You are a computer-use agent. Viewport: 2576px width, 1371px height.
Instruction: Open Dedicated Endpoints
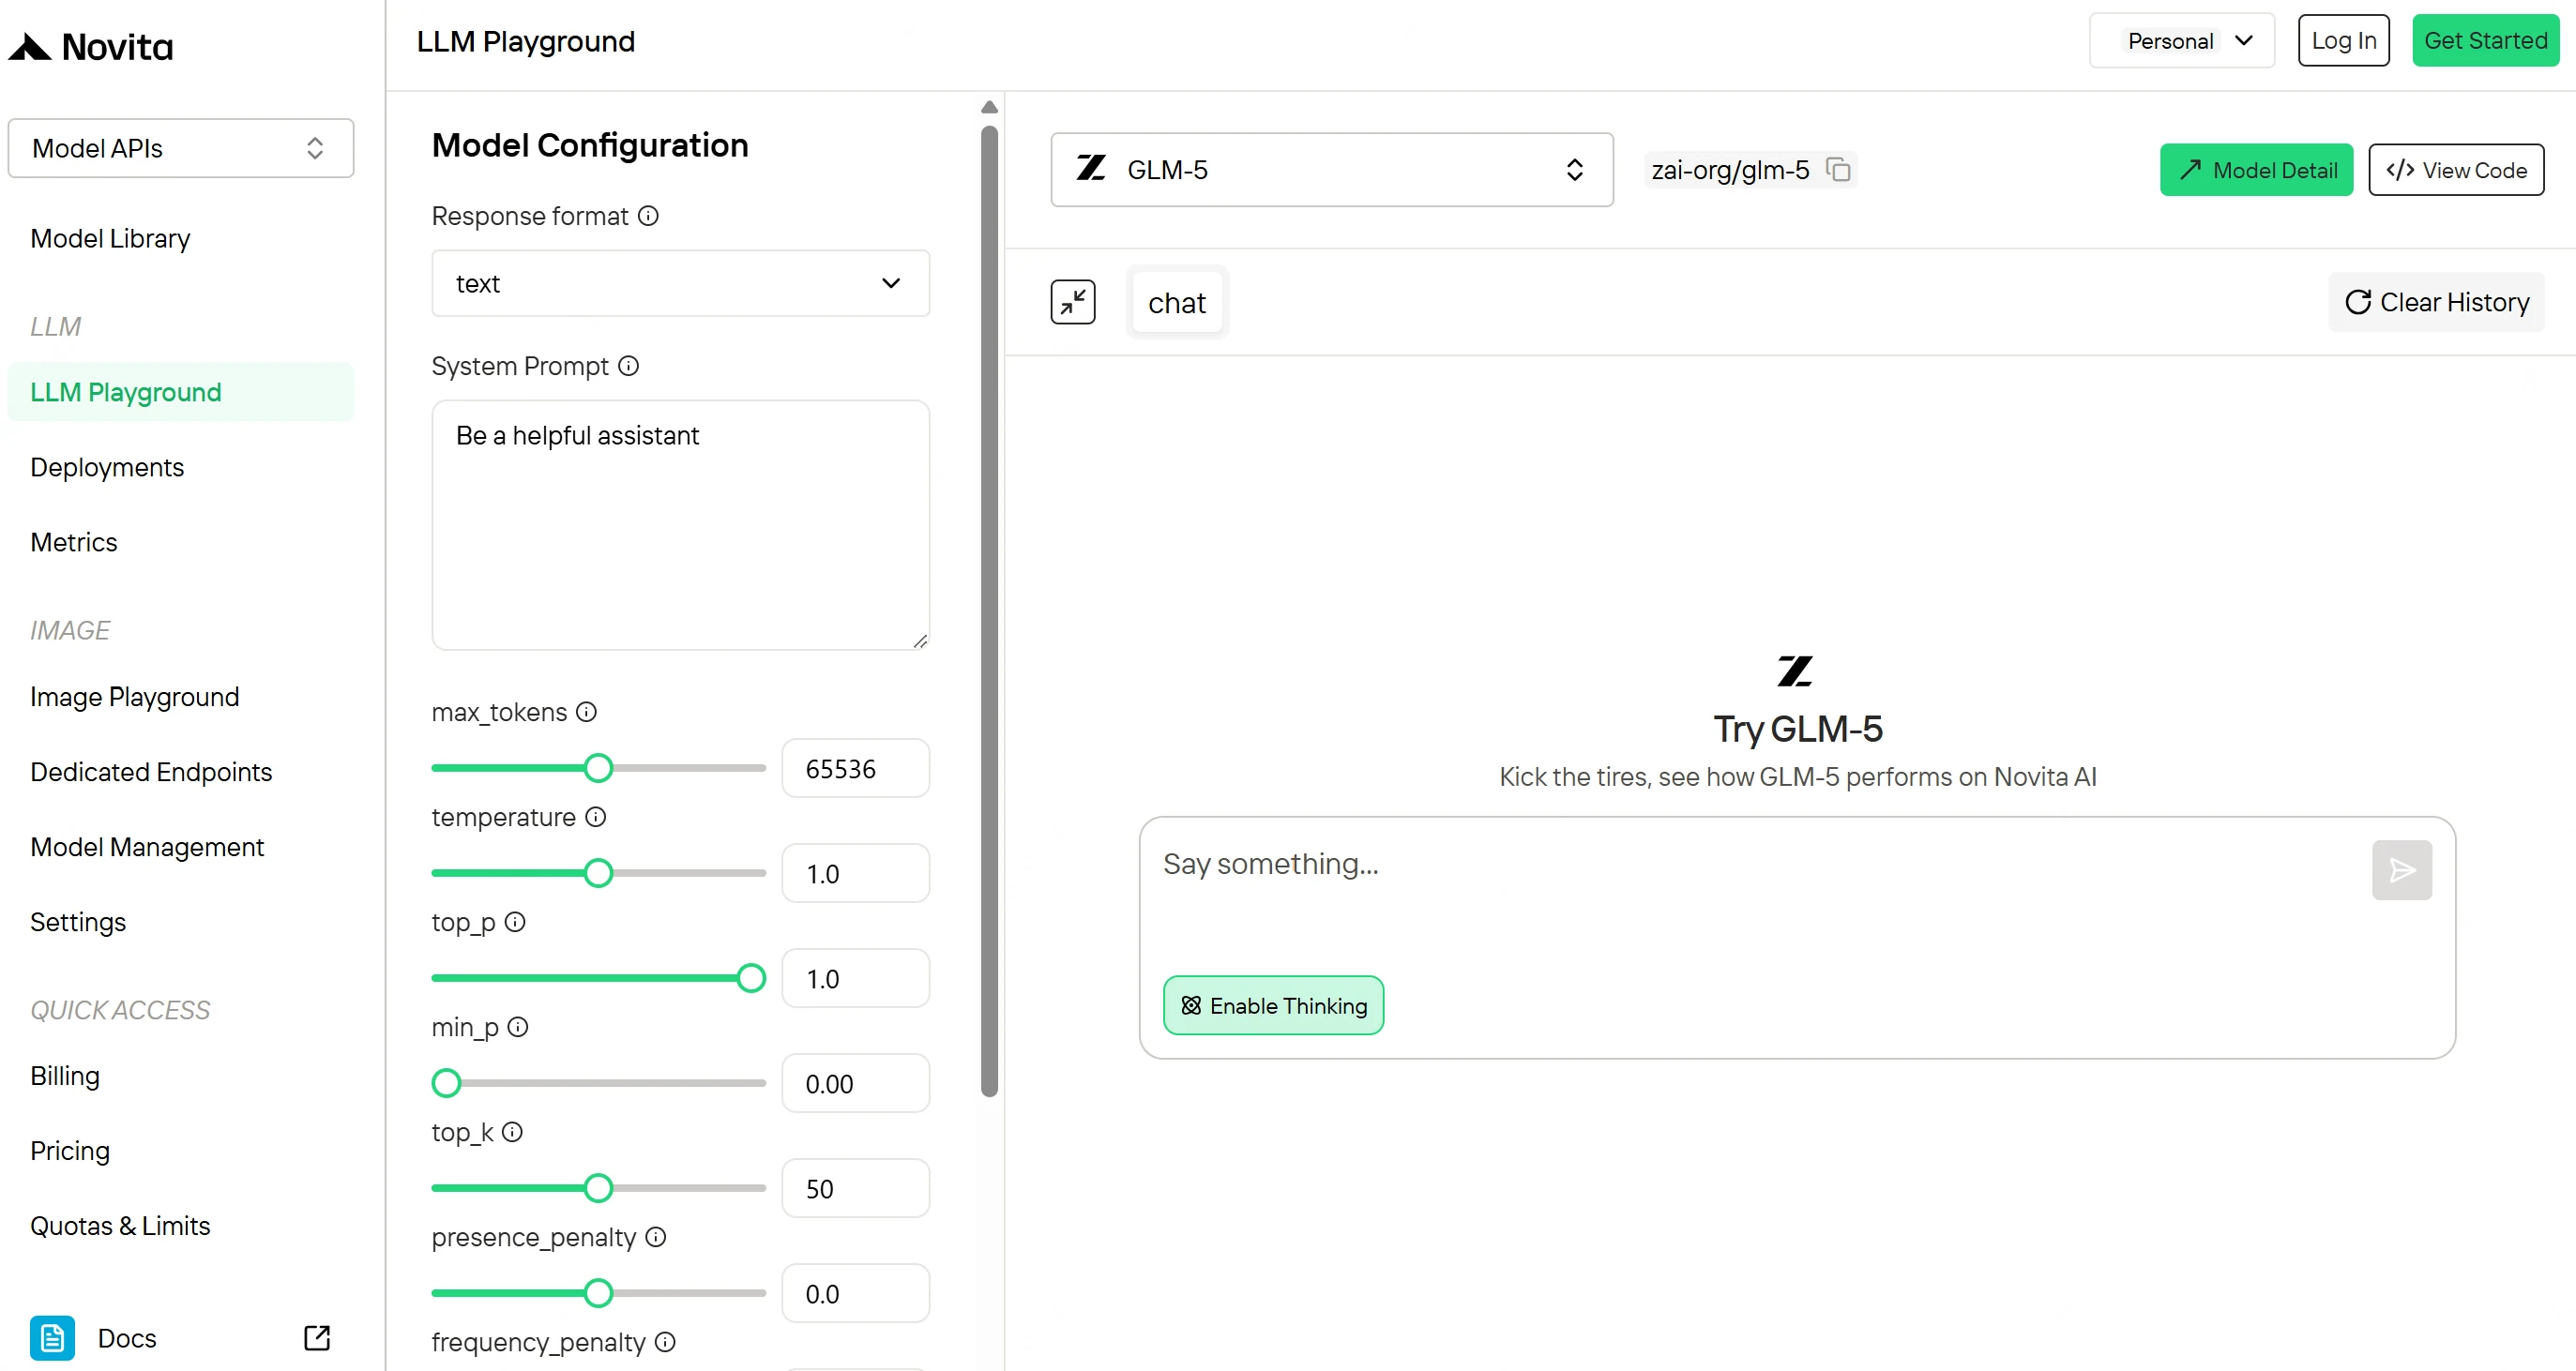tap(151, 771)
